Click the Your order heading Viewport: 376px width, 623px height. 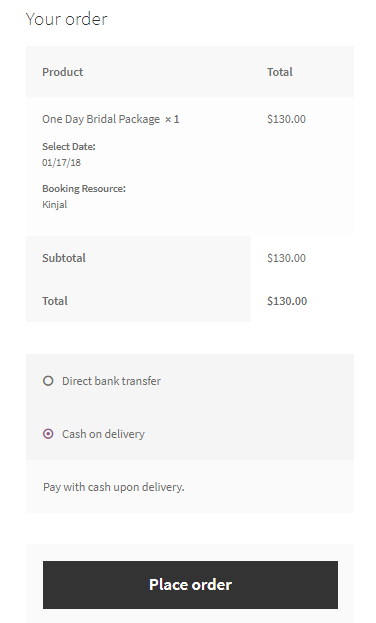pos(66,19)
